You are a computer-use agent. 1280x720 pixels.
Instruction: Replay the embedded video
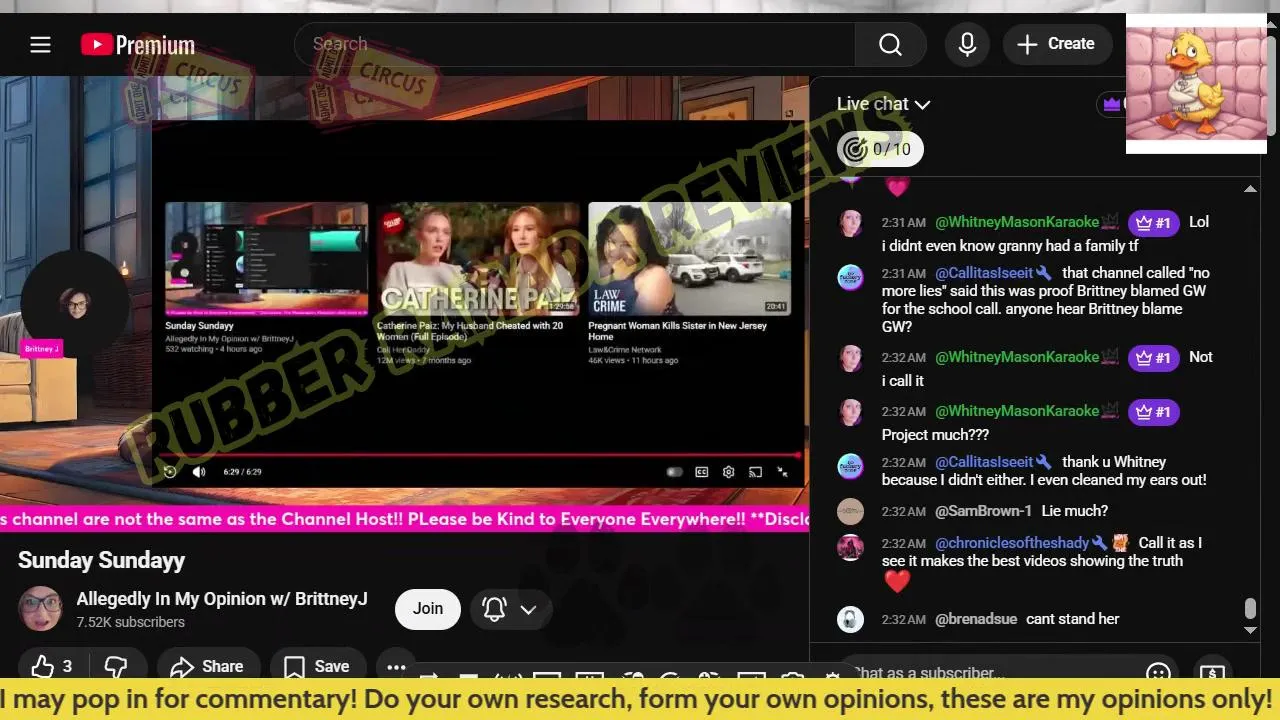coord(170,472)
